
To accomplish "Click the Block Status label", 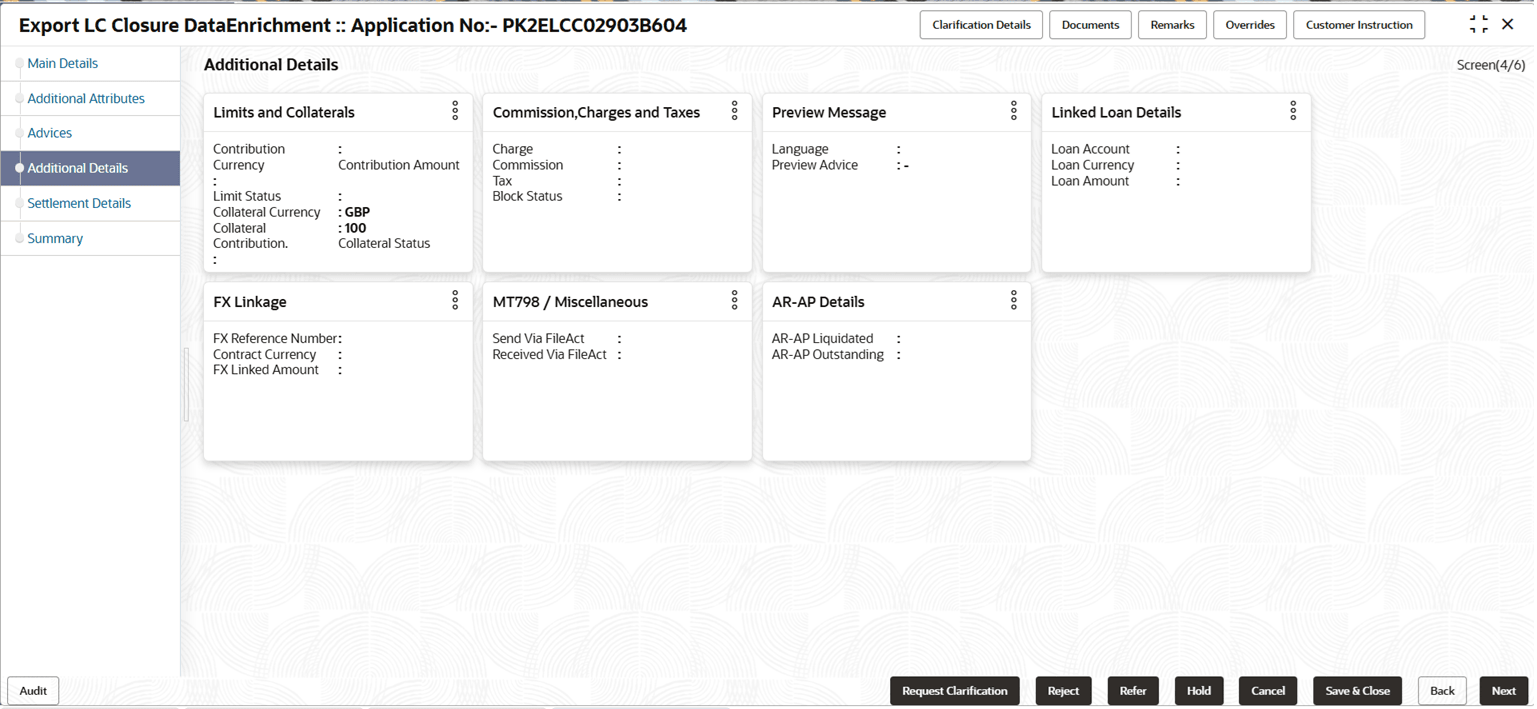I will point(527,196).
